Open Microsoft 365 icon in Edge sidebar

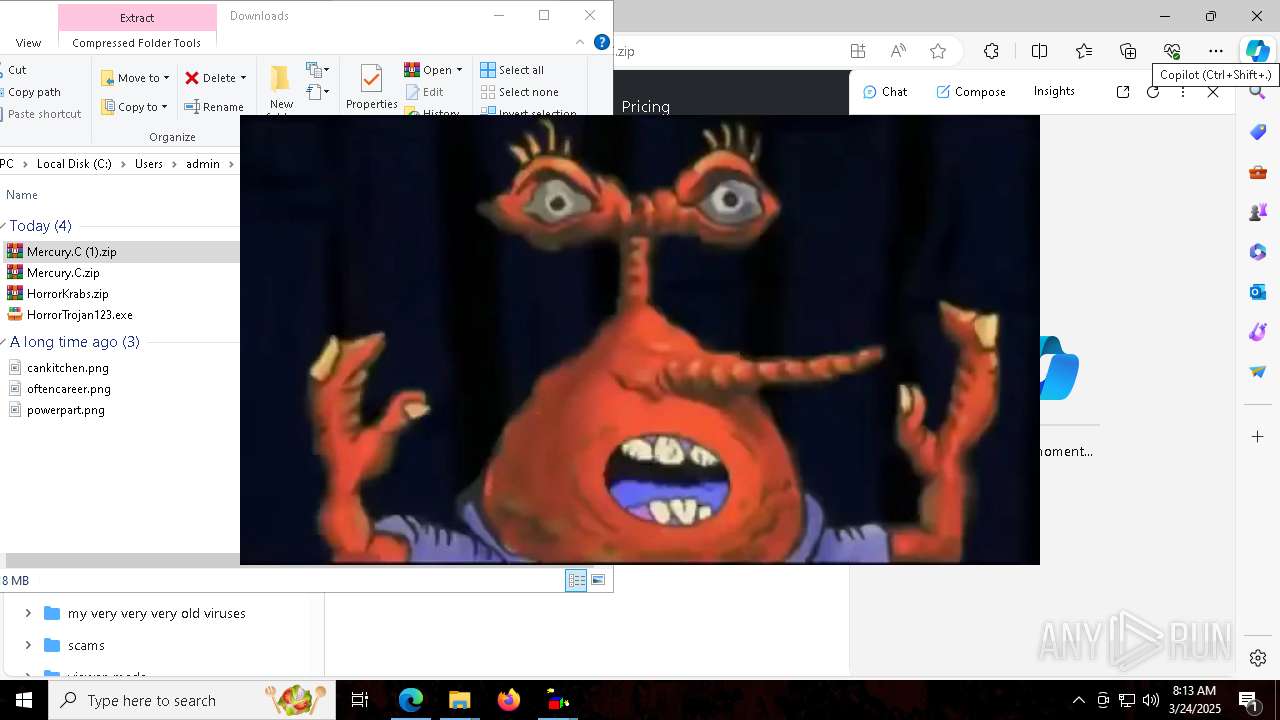tap(1258, 252)
